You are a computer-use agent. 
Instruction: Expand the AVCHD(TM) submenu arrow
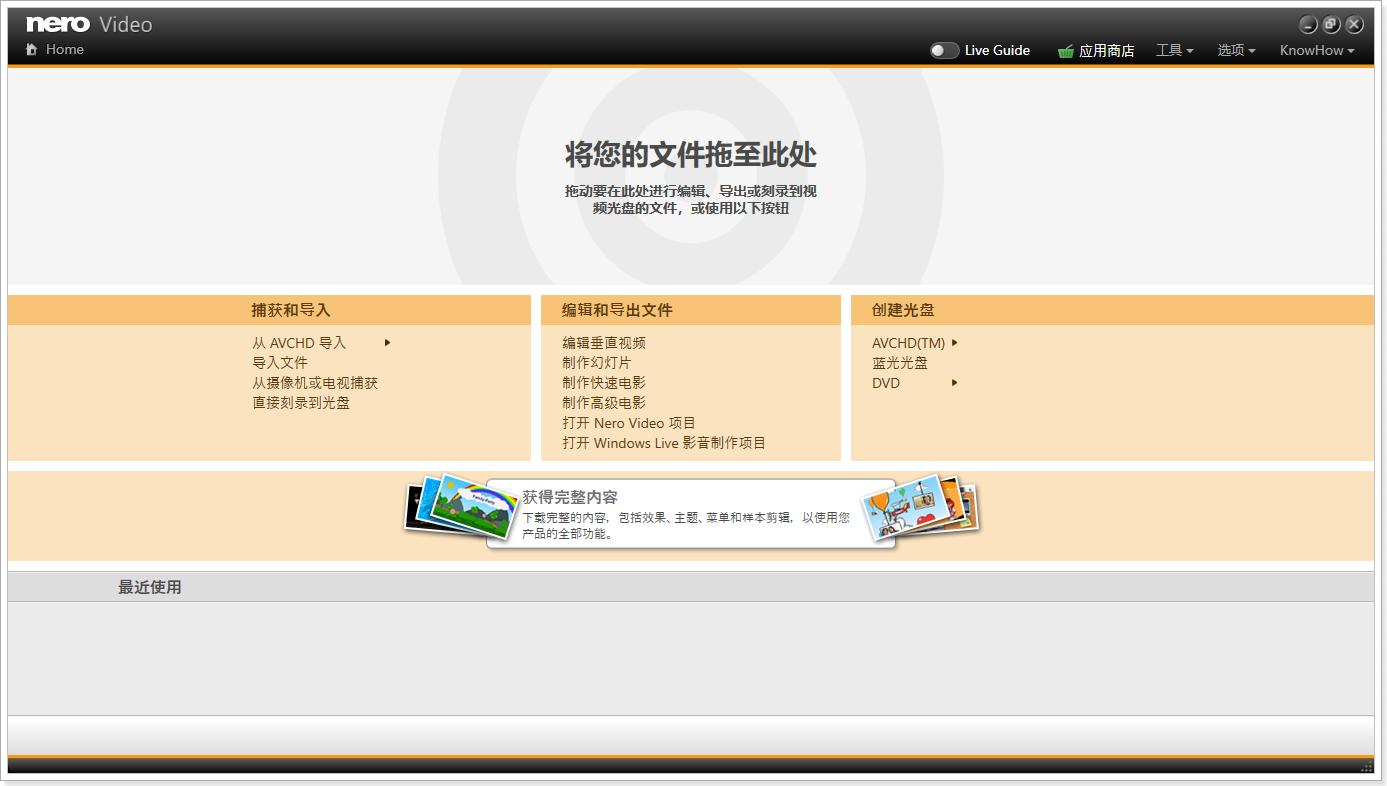point(955,343)
